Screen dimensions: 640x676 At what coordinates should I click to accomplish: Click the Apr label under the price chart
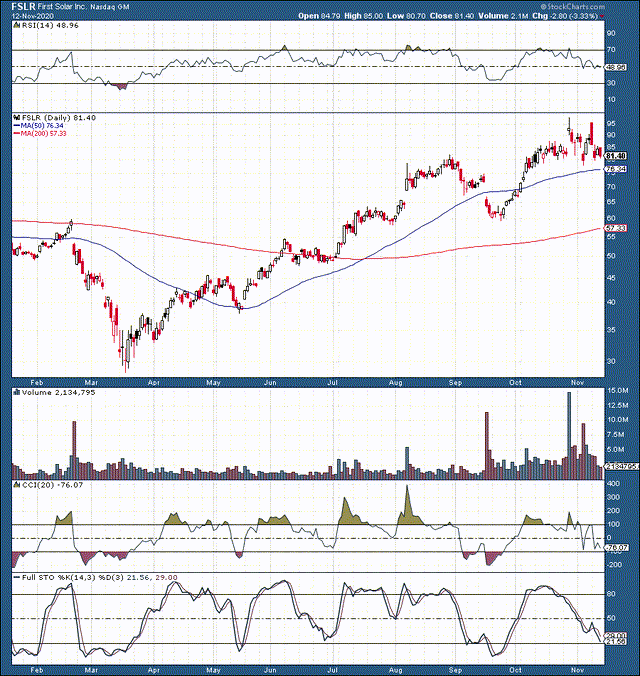(x=154, y=382)
